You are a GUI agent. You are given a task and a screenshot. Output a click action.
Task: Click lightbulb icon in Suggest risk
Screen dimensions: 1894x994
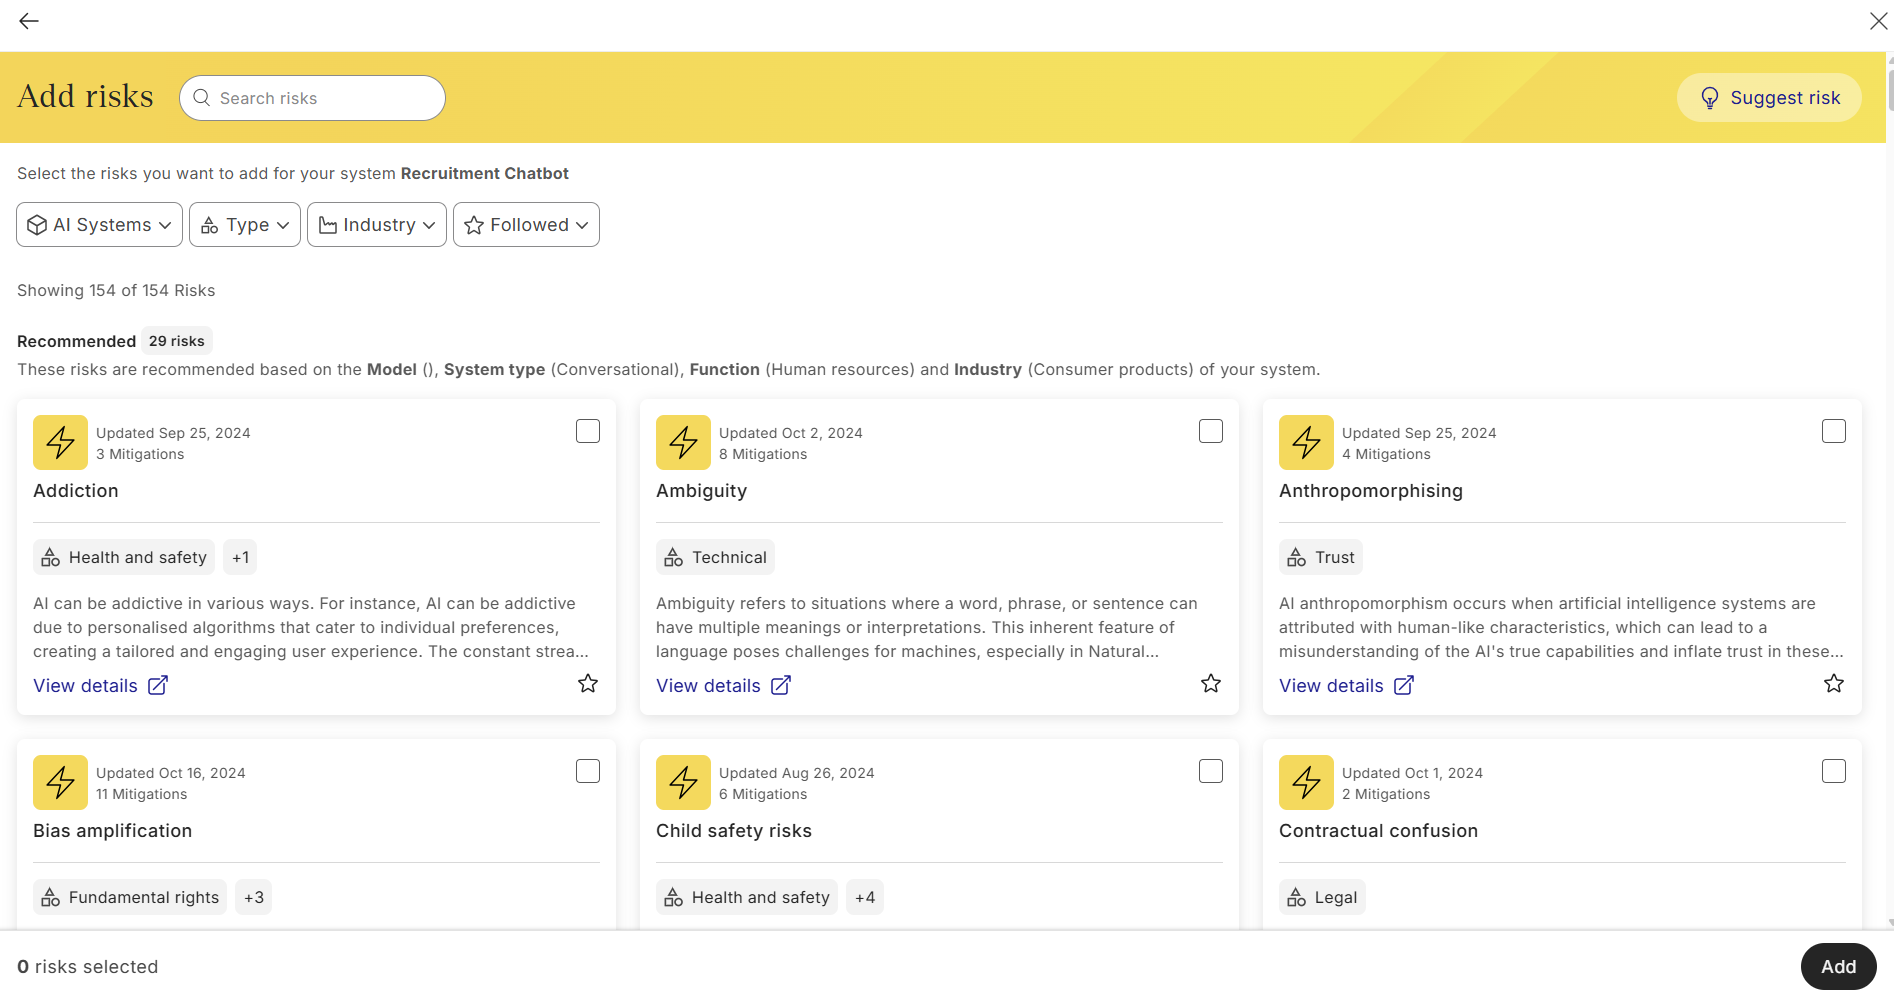1710,98
